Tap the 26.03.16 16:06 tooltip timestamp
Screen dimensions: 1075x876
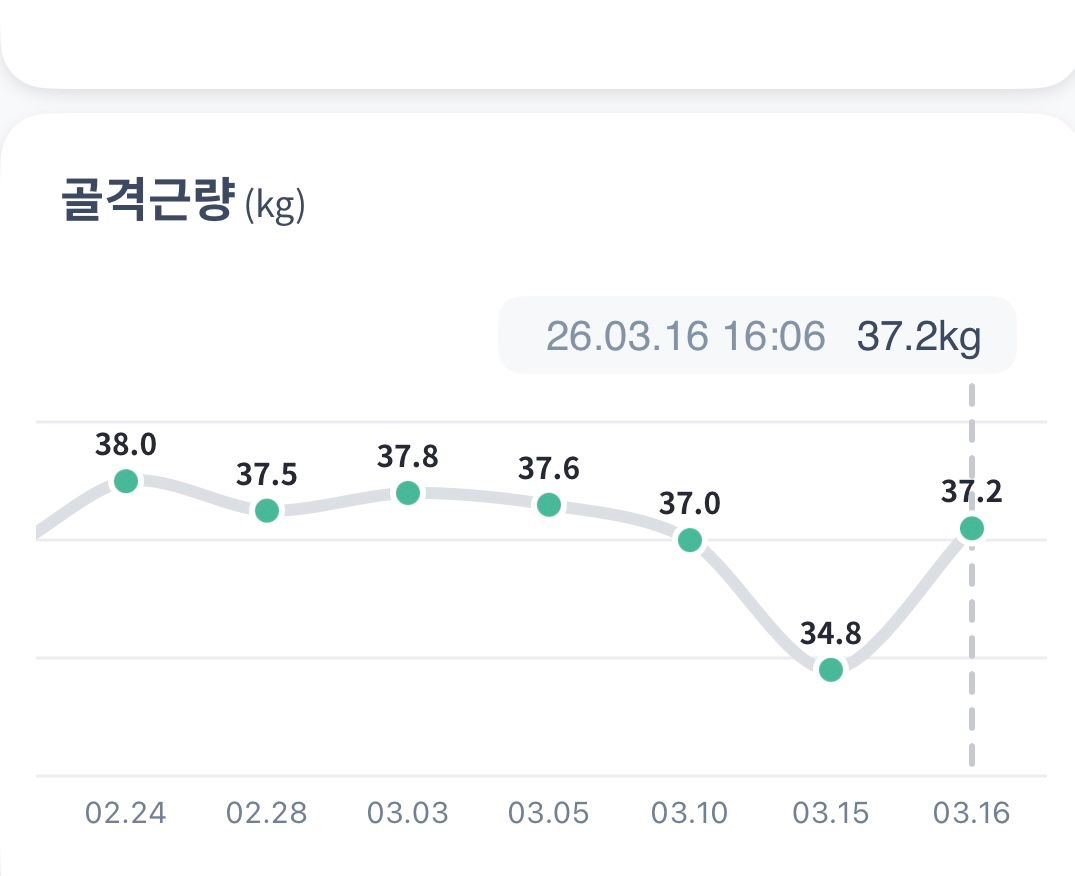click(x=686, y=337)
